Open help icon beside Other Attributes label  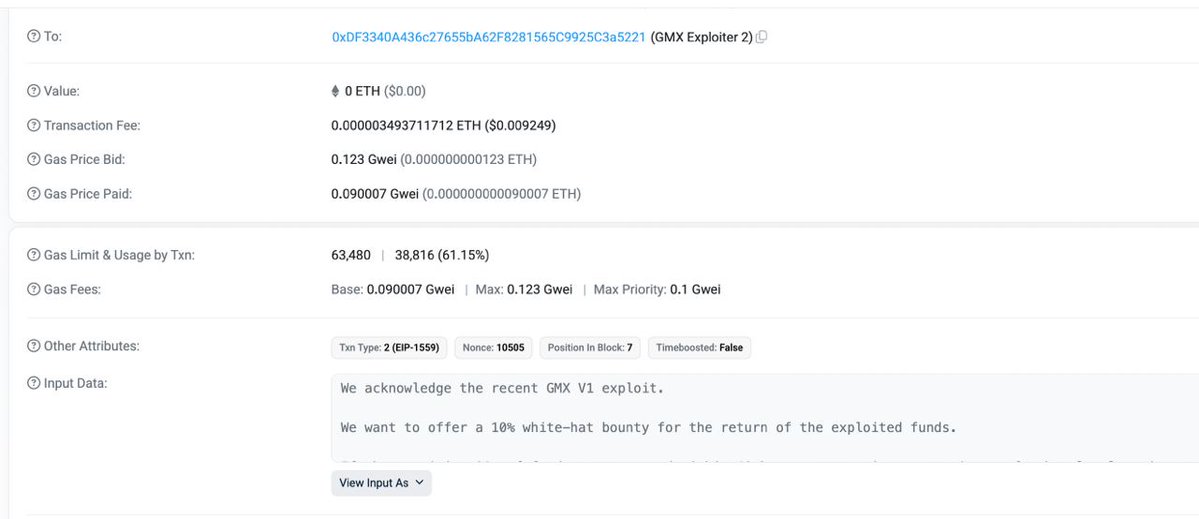[33, 346]
